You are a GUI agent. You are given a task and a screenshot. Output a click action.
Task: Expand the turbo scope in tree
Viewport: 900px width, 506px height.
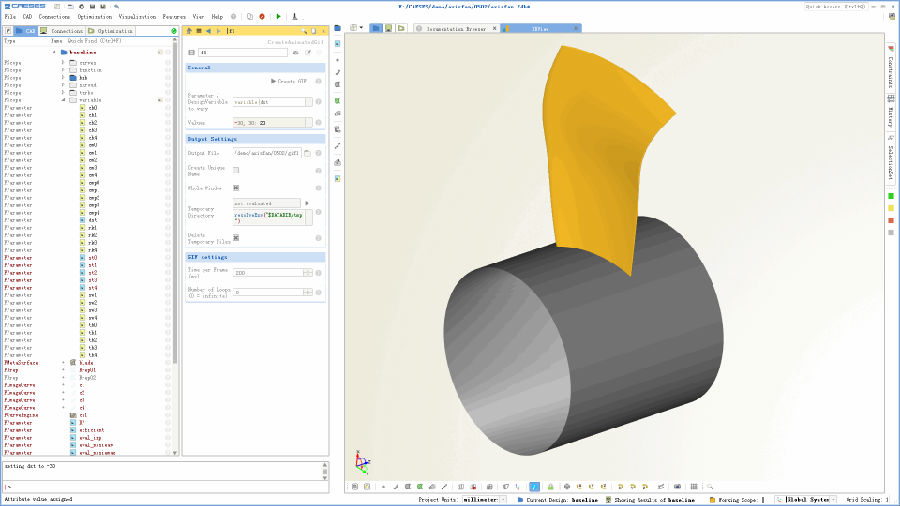point(63,92)
